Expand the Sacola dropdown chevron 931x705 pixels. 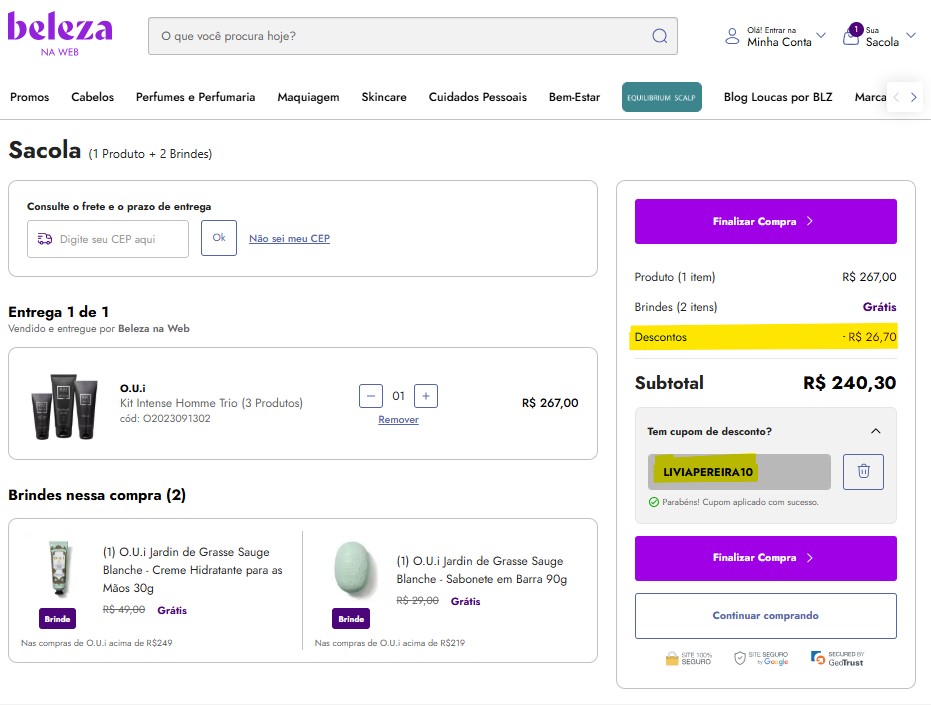tap(910, 36)
